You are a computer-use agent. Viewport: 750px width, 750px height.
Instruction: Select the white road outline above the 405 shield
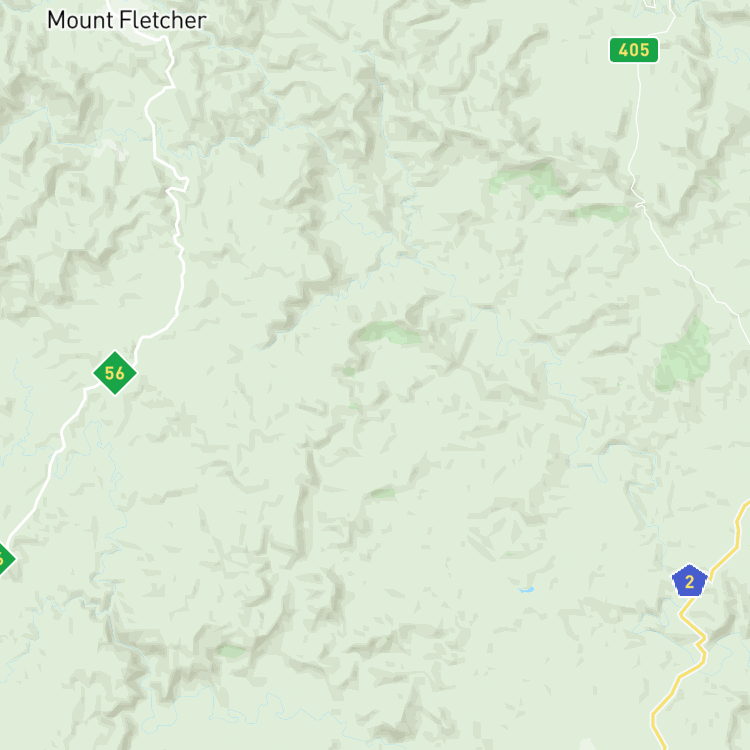pyautogui.click(x=662, y=17)
